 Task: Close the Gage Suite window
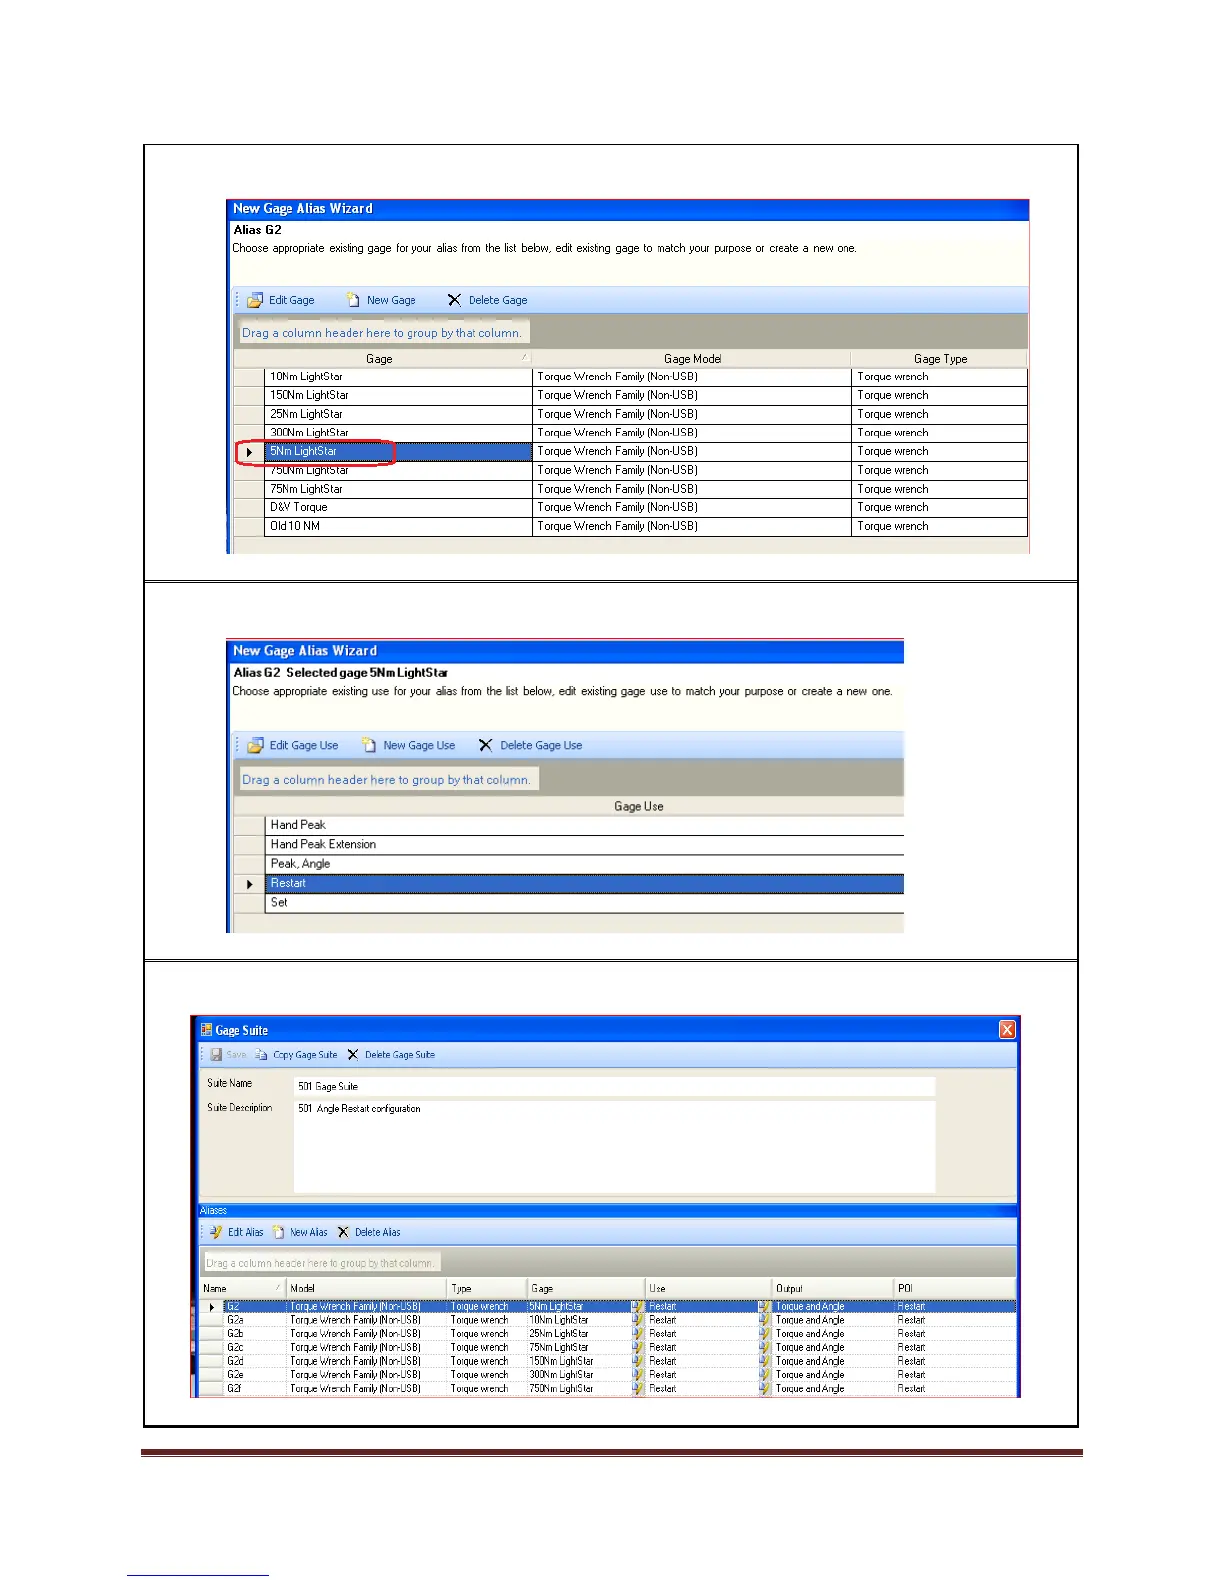click(1007, 1029)
